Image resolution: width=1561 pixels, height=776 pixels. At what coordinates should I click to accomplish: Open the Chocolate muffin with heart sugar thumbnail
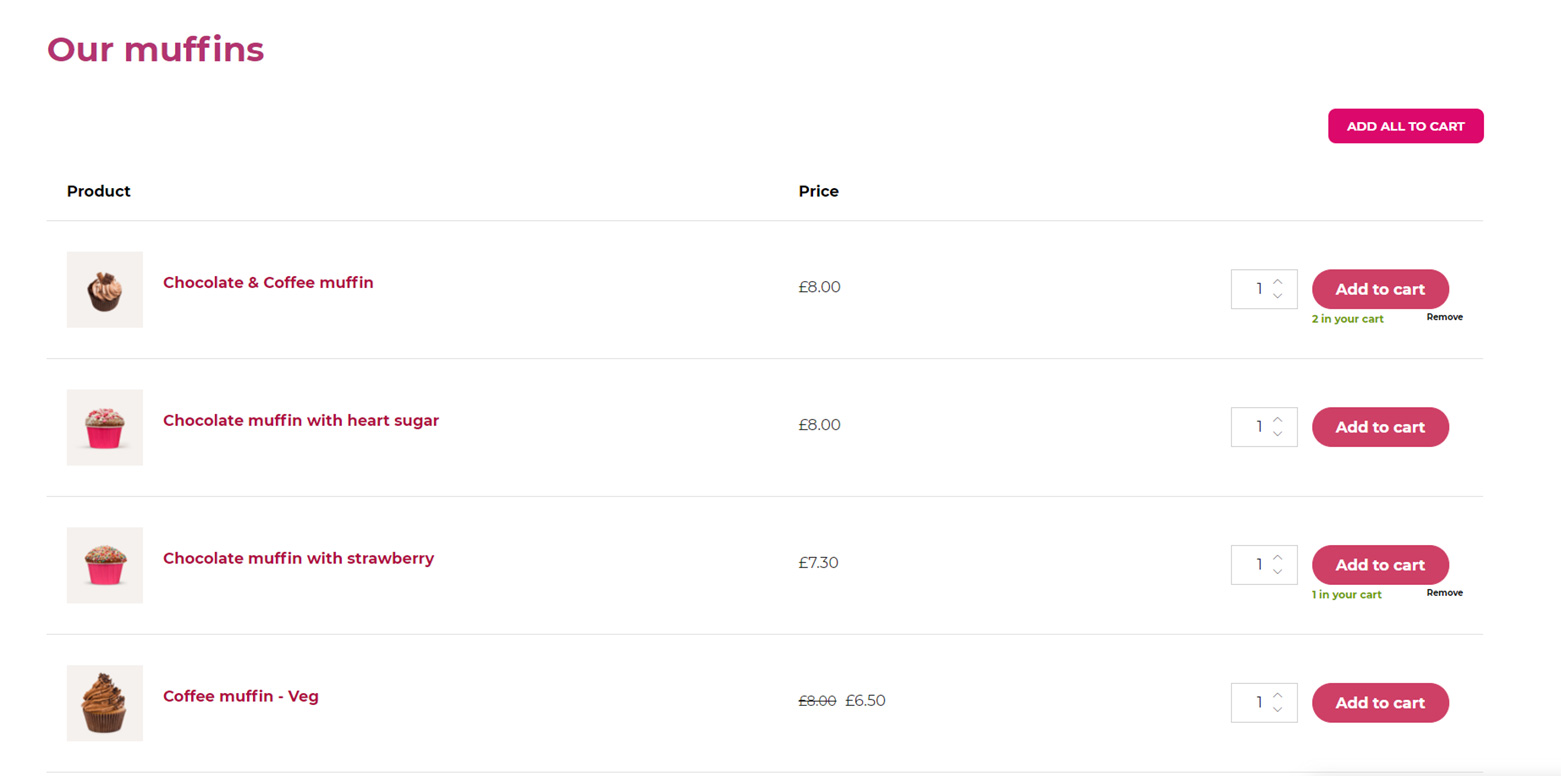[105, 427]
